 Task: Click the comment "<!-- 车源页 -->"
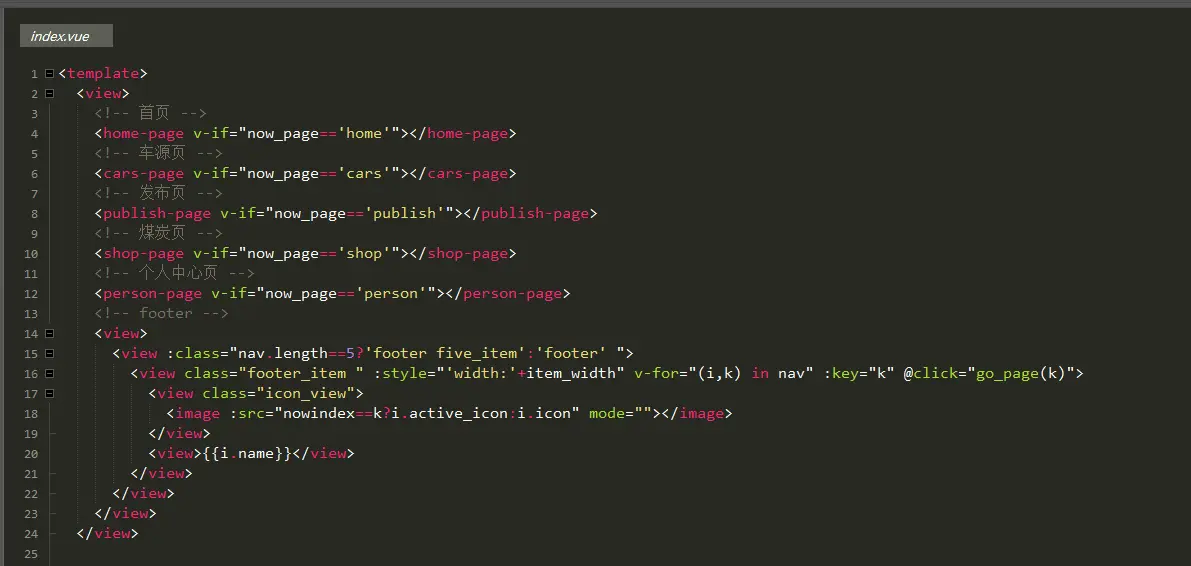click(x=159, y=153)
